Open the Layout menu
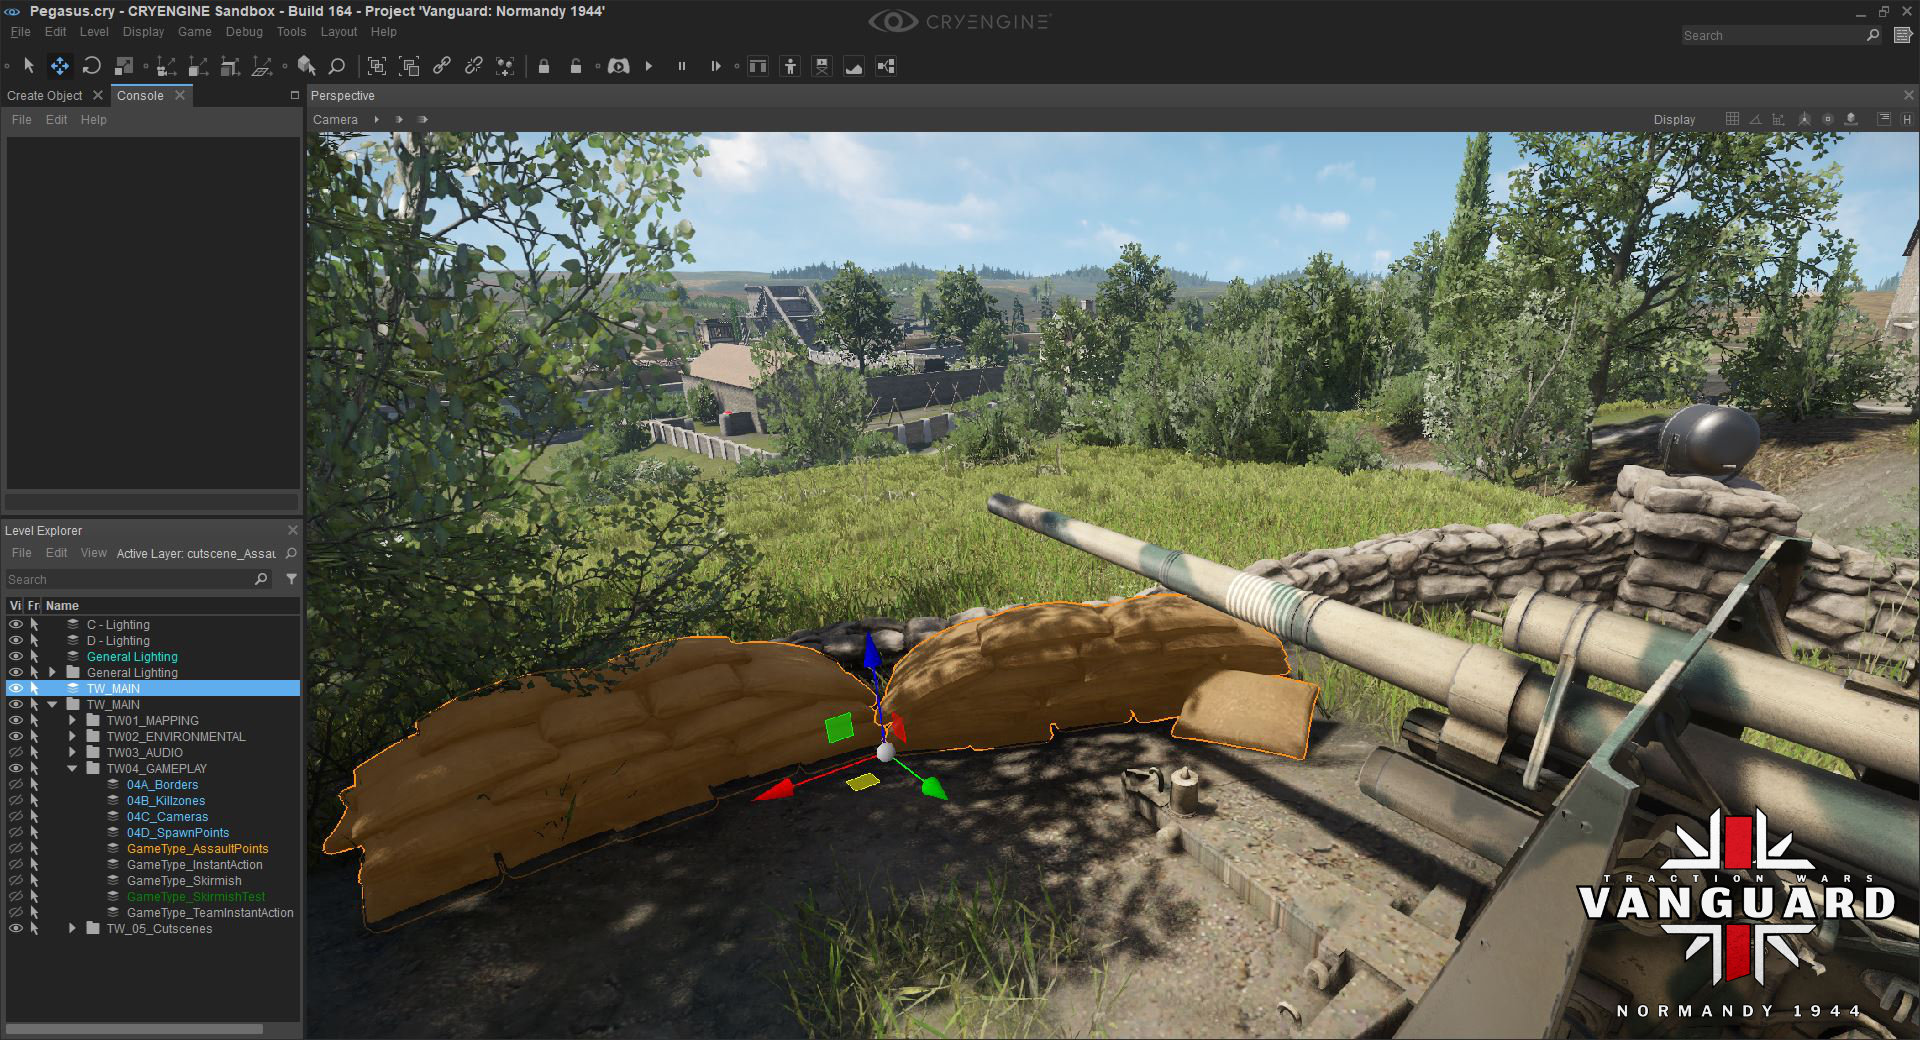This screenshot has height=1040, width=1920. [339, 32]
